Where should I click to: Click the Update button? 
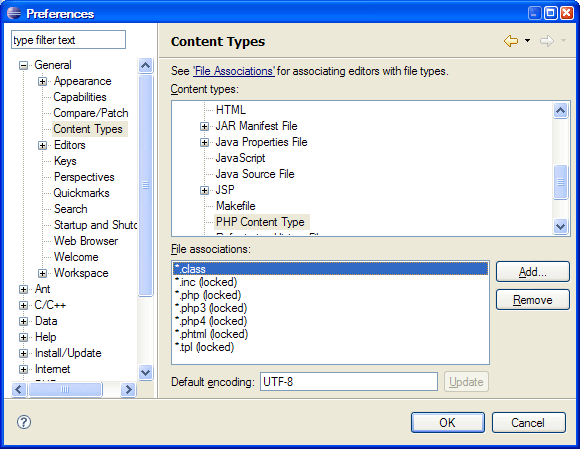pyautogui.click(x=466, y=382)
